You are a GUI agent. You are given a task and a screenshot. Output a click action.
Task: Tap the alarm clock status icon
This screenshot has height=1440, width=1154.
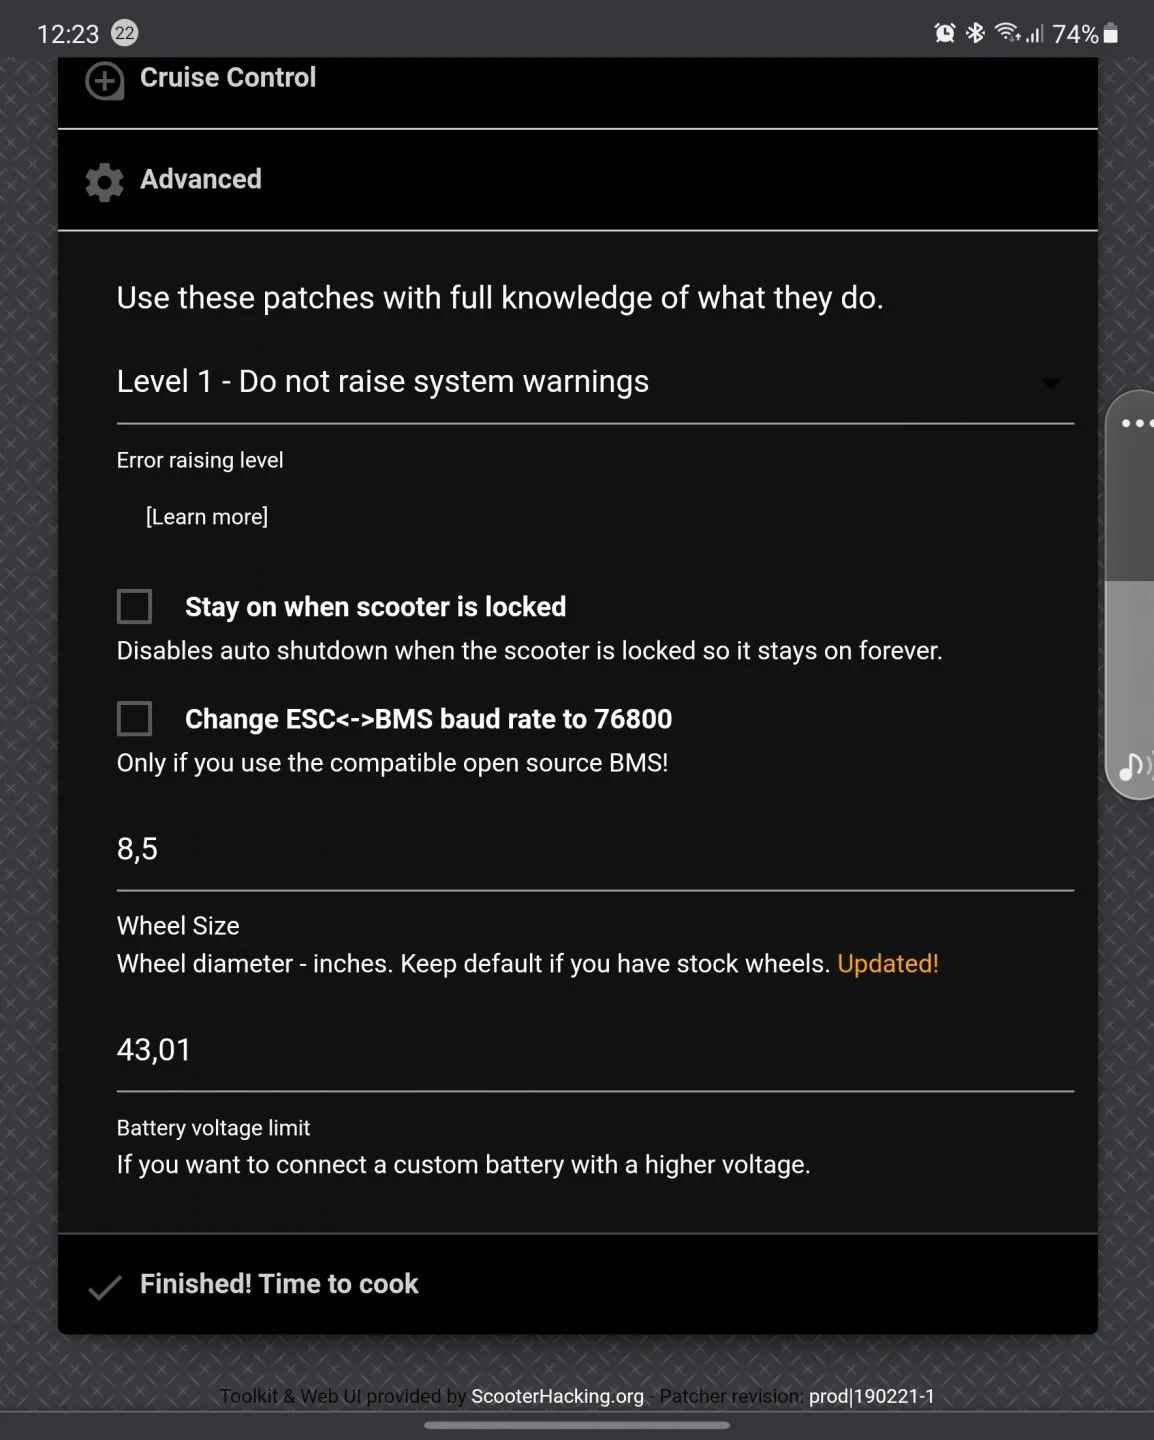point(945,33)
